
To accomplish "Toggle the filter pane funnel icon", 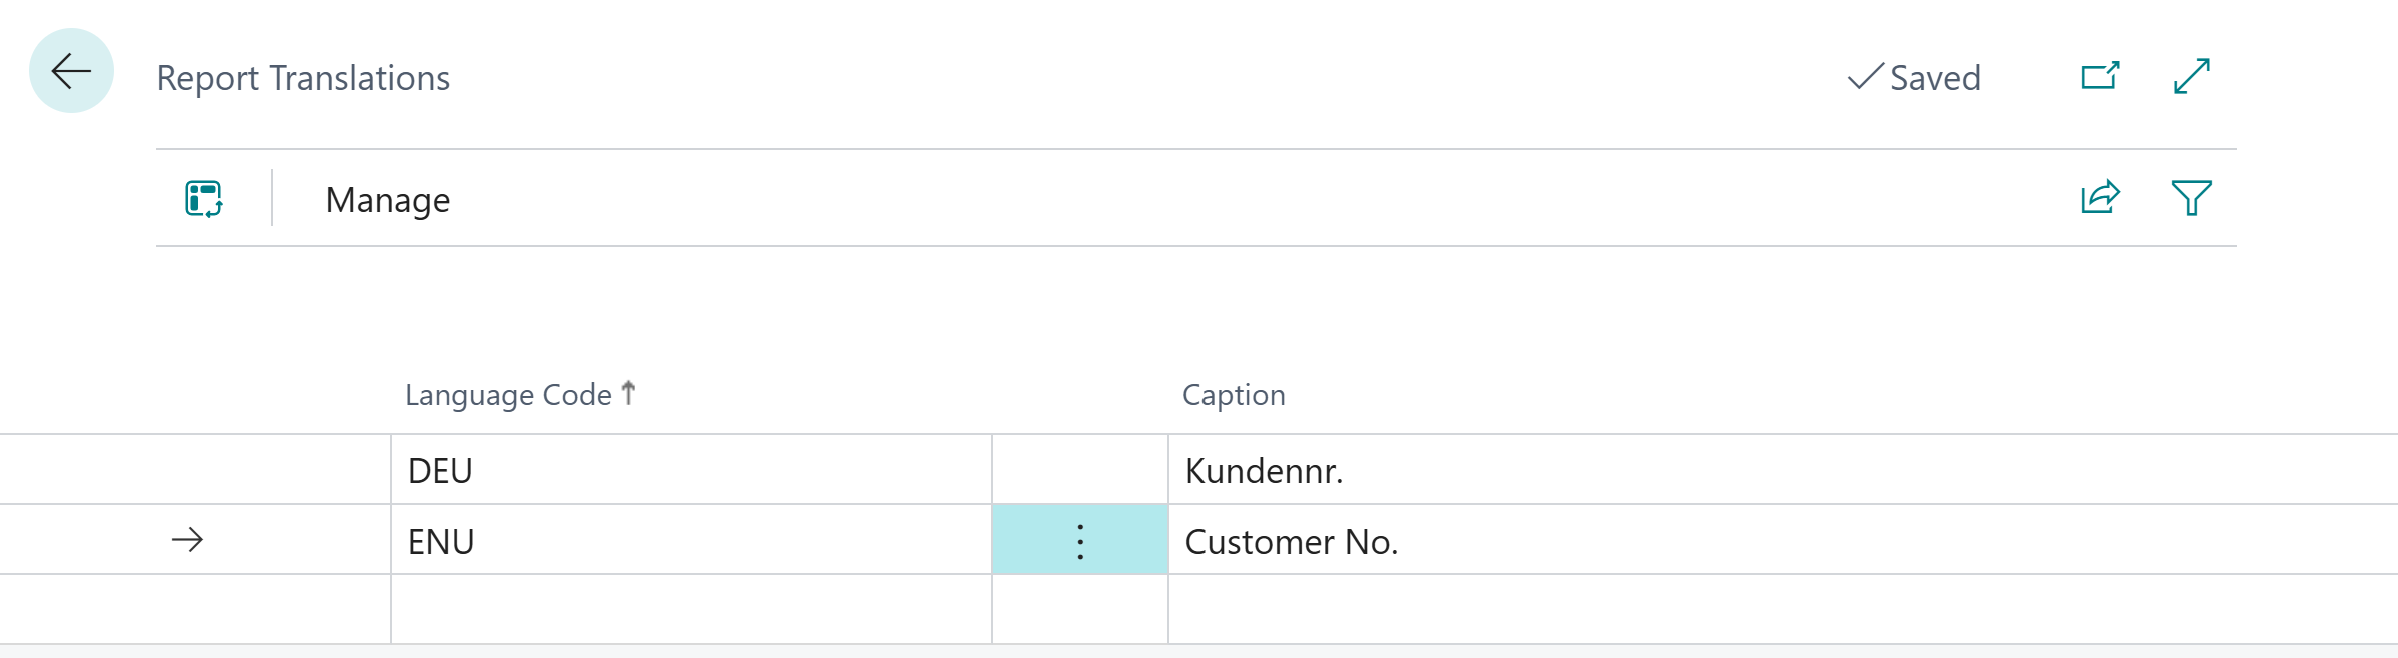I will pos(2191,198).
